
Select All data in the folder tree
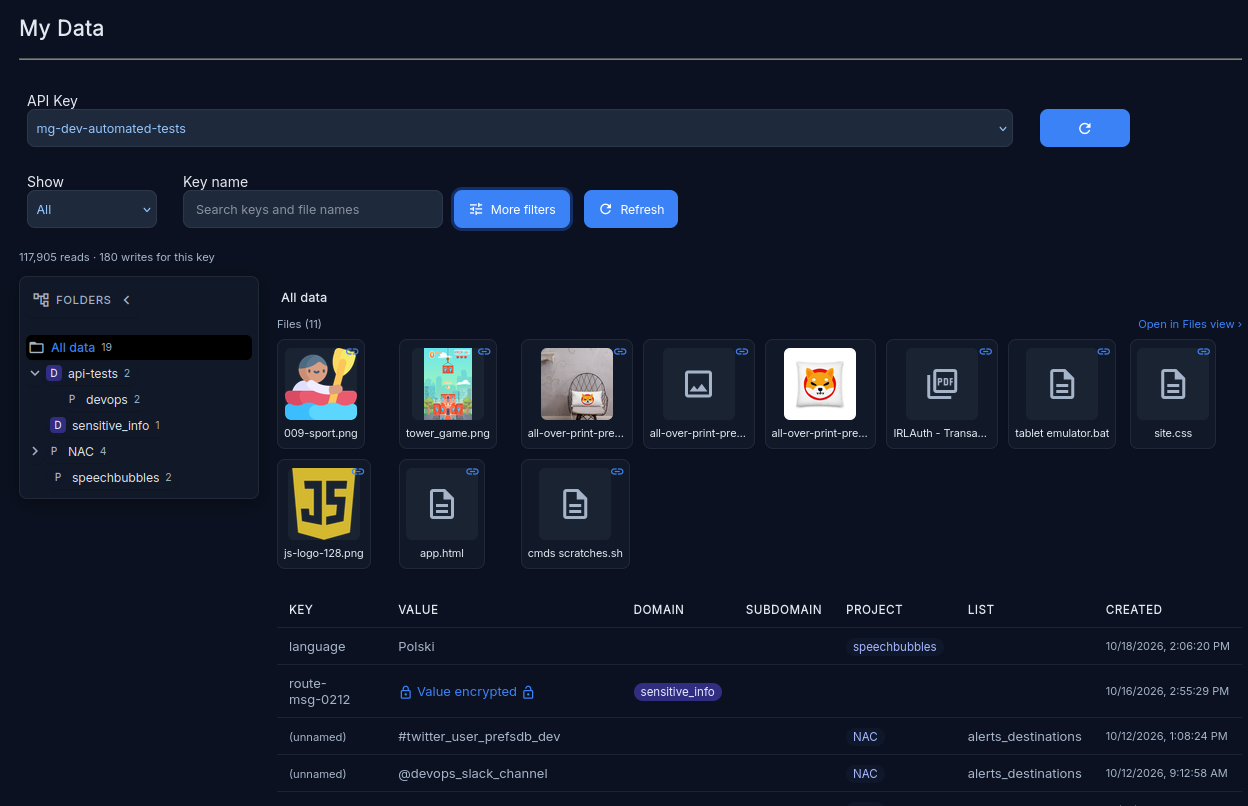pyautogui.click(x=139, y=347)
